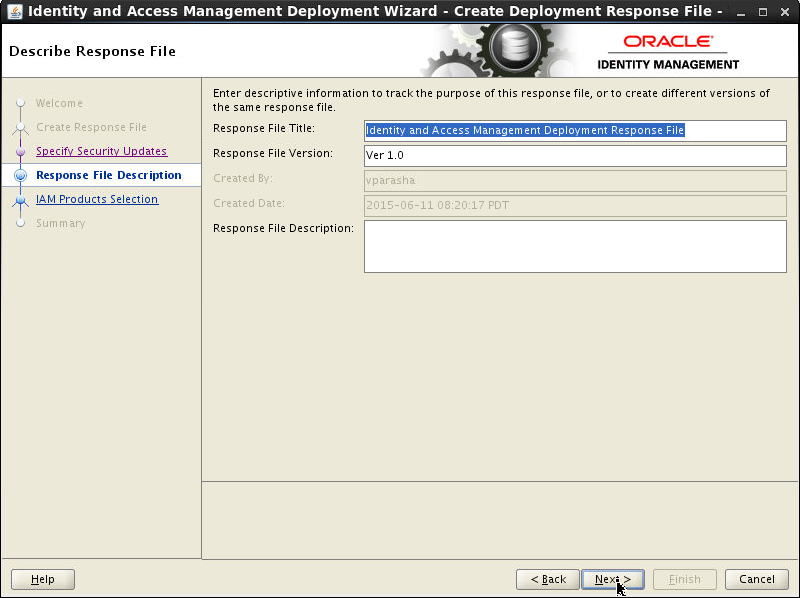Click the Java icon in the title bar
Screen dimensions: 800x598
[x=14, y=11]
